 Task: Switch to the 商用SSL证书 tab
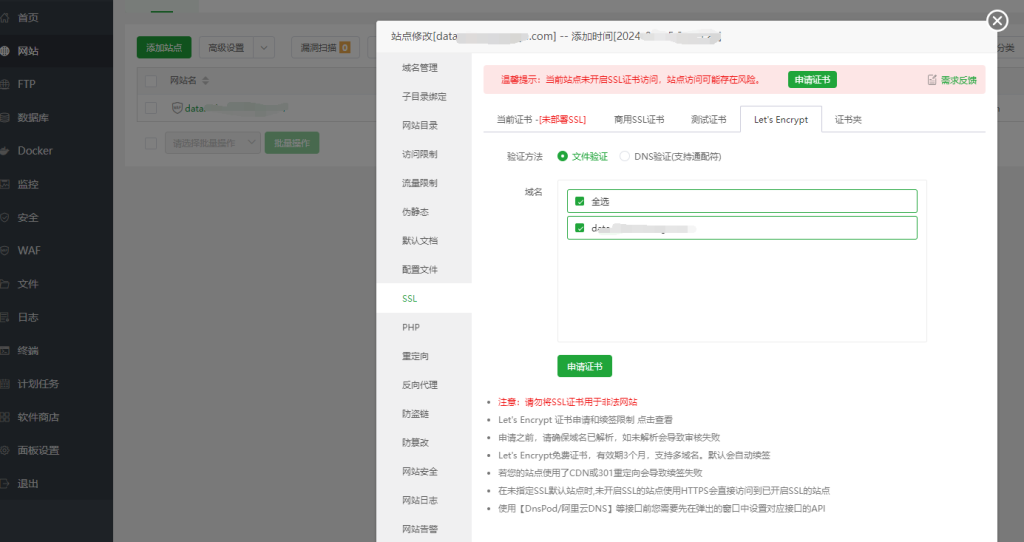coord(638,119)
